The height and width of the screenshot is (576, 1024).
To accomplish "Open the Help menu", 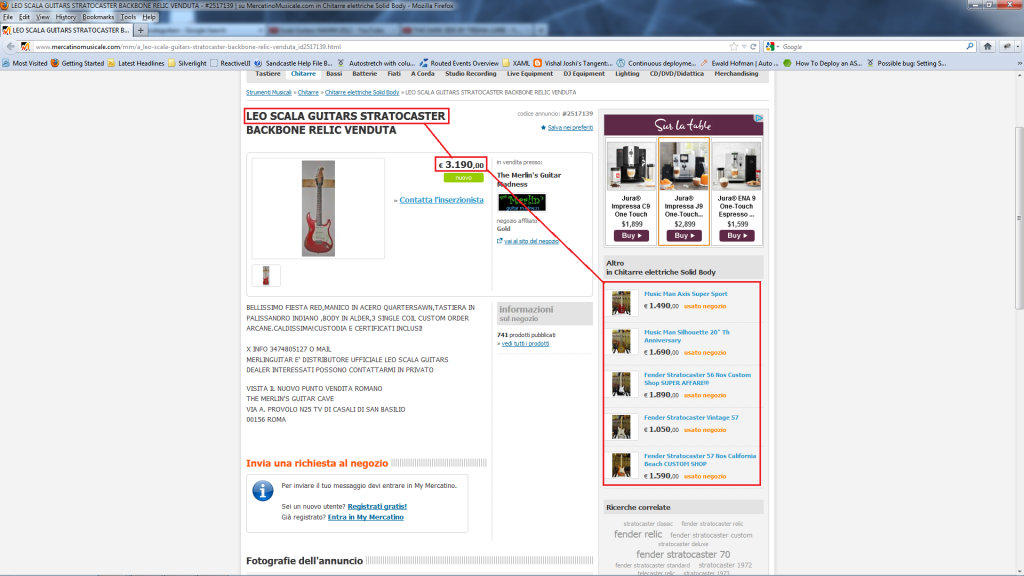I will (x=149, y=17).
